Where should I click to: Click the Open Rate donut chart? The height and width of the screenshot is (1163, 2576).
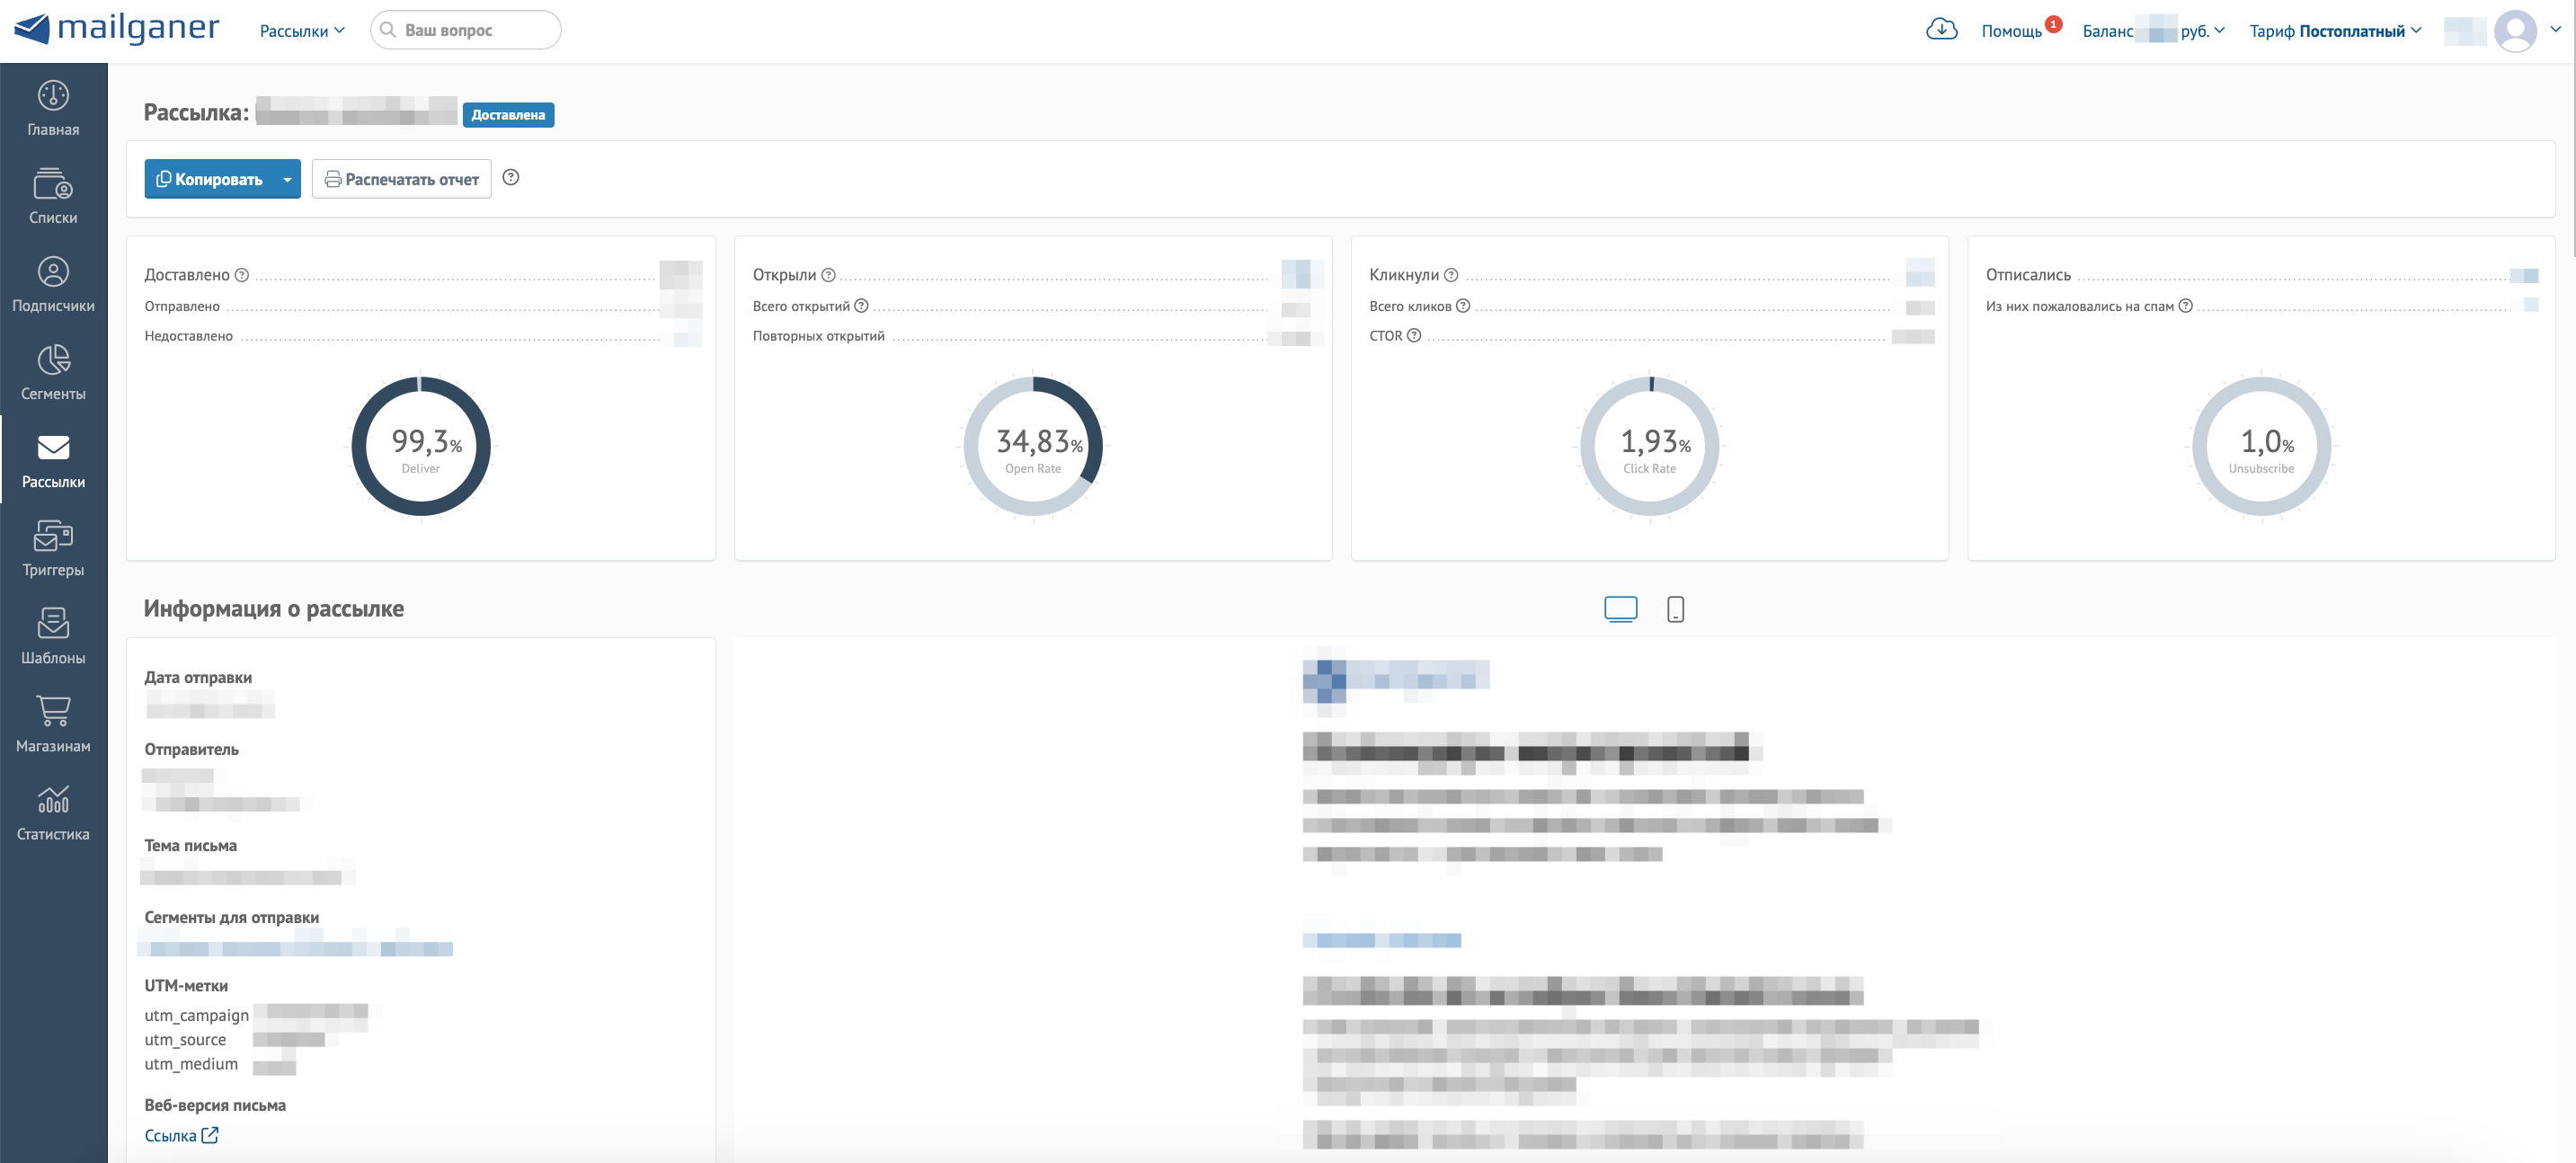pos(1033,447)
